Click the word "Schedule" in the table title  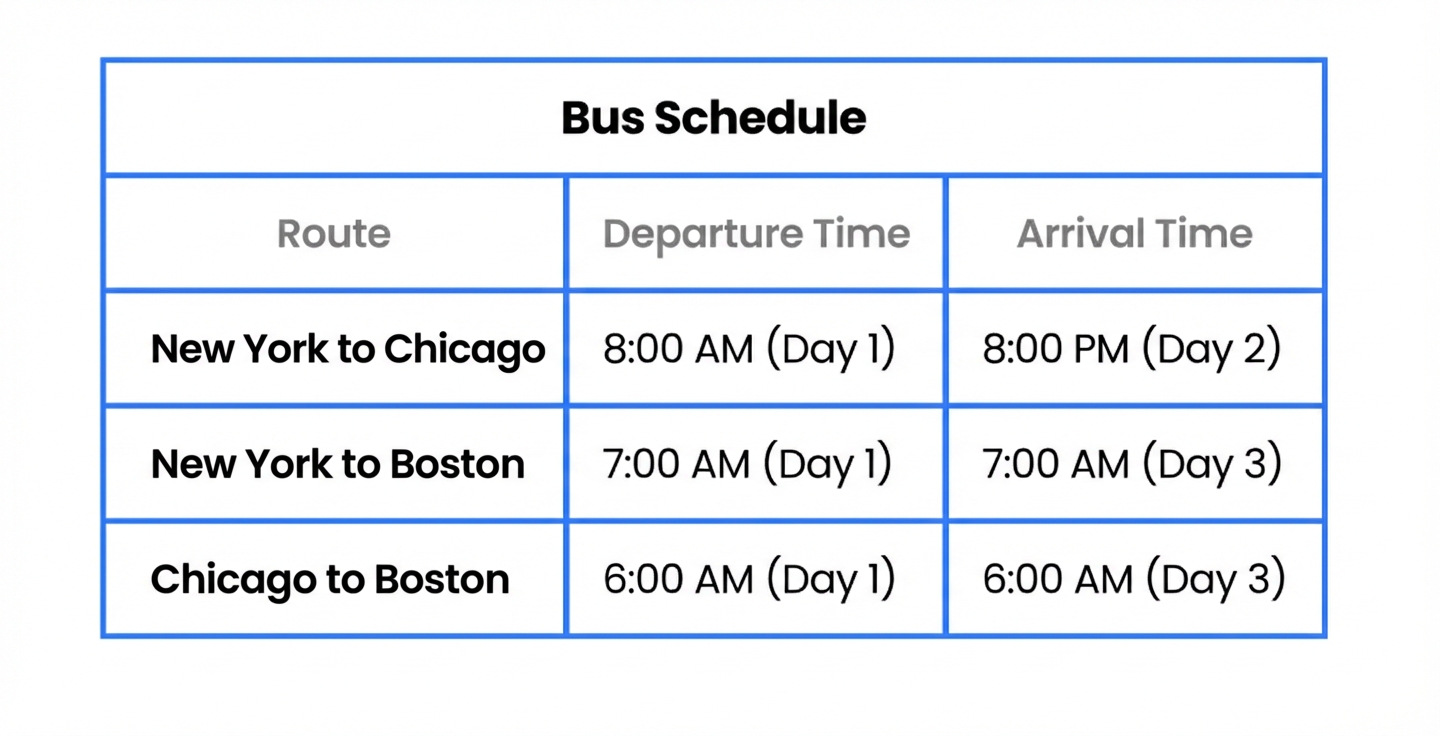(x=760, y=118)
